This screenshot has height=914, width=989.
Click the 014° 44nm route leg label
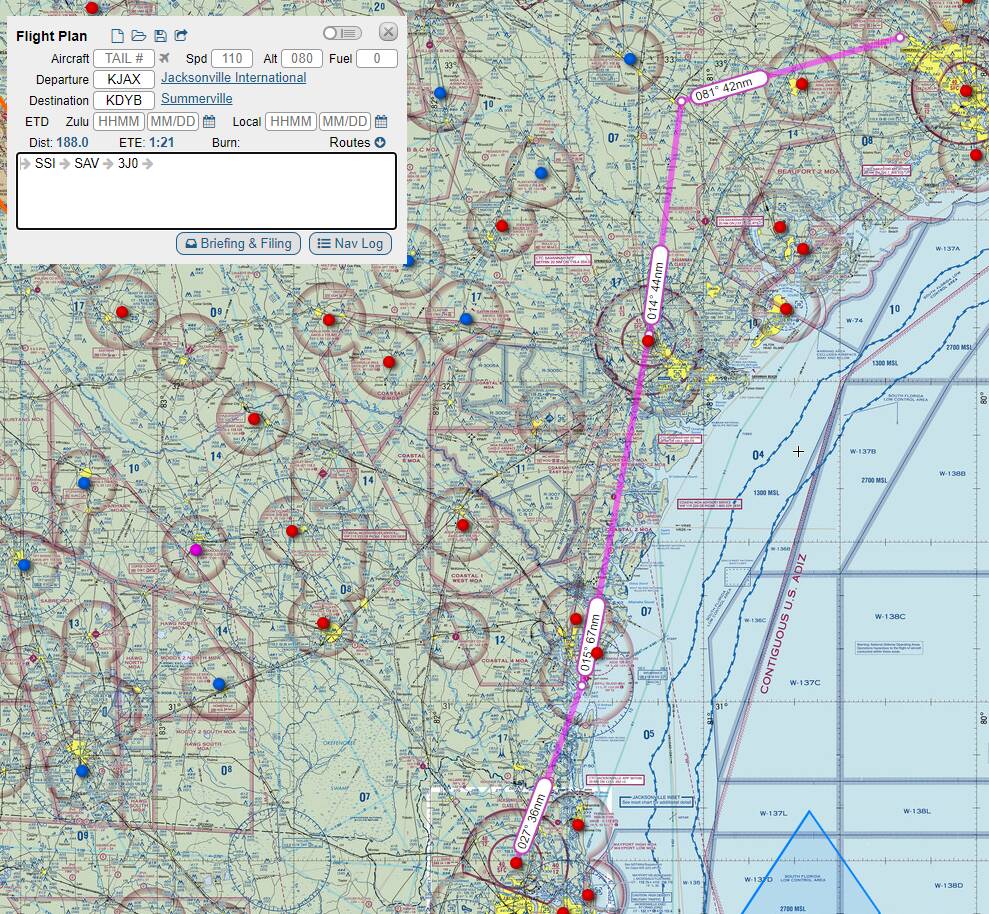pyautogui.click(x=655, y=284)
